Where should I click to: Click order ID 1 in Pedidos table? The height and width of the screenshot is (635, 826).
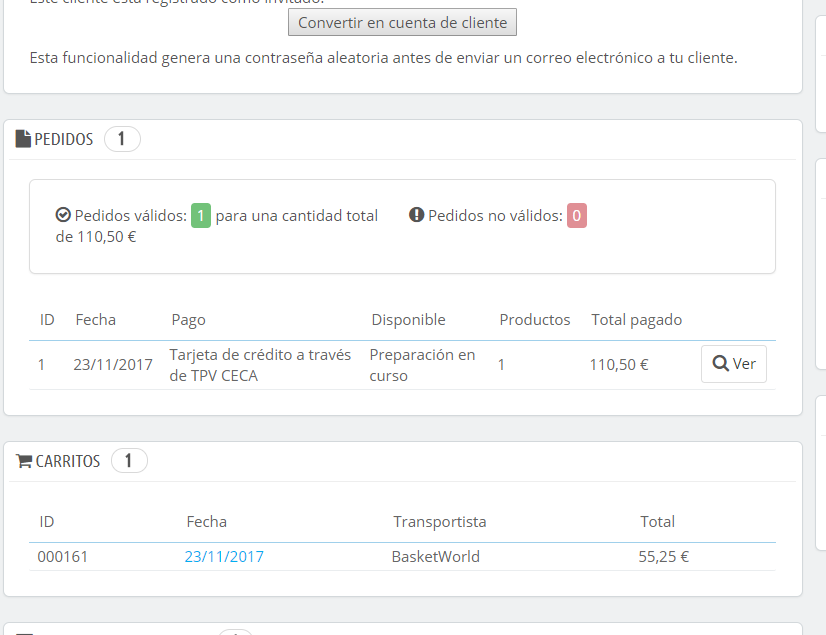tap(41, 365)
